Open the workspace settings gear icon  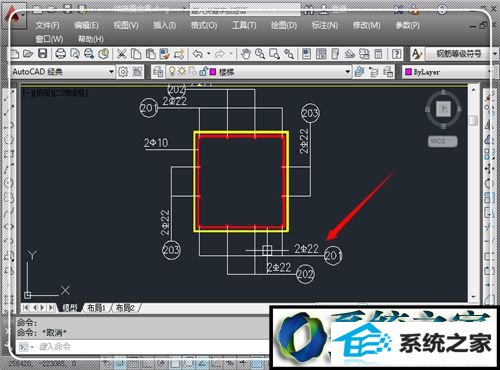[123, 72]
